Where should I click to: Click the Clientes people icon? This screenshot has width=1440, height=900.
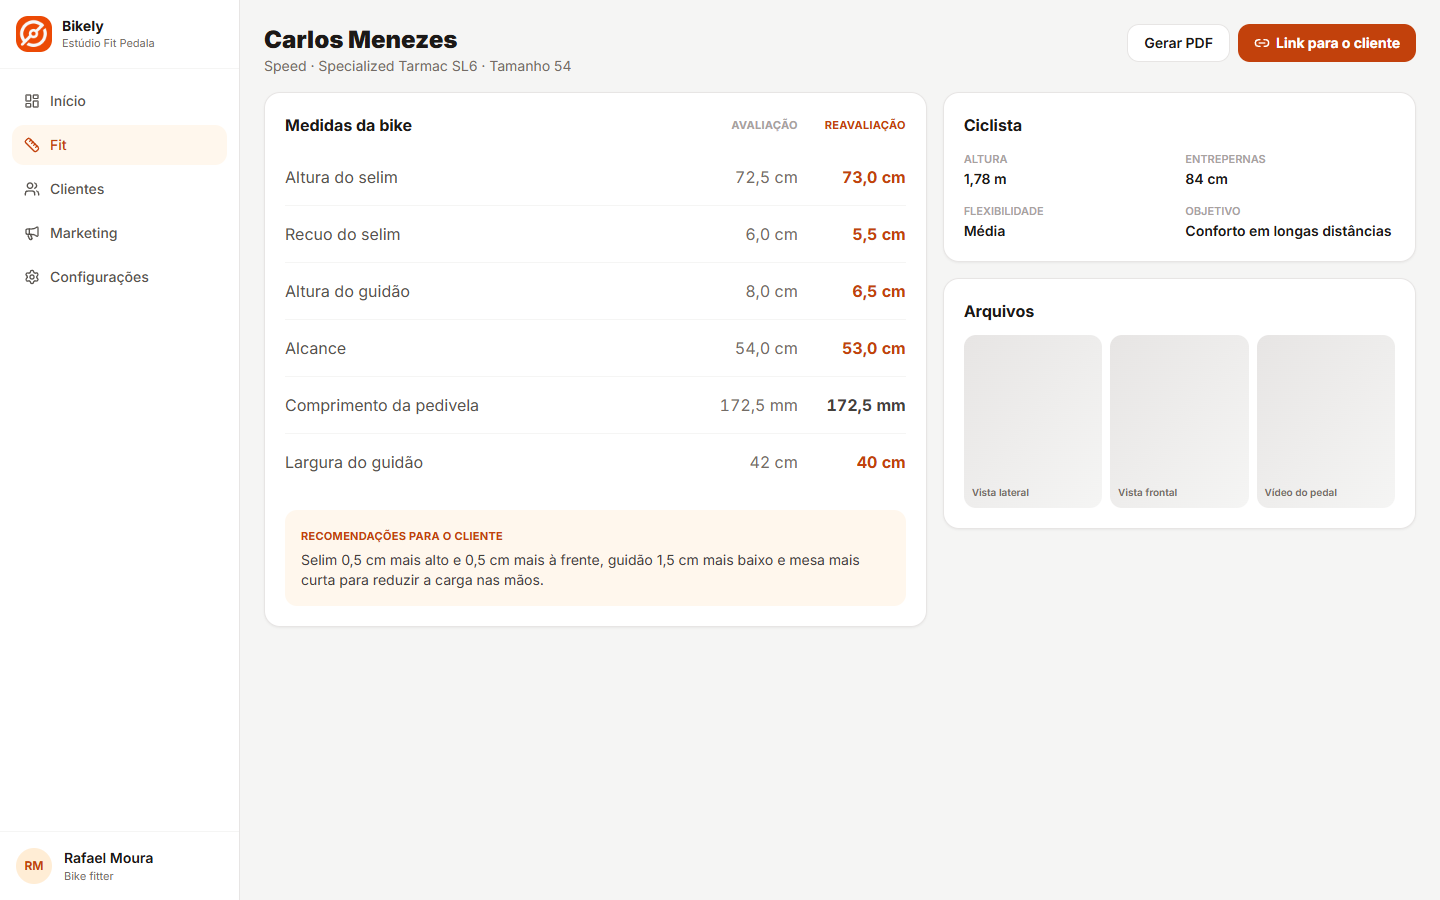[32, 189]
